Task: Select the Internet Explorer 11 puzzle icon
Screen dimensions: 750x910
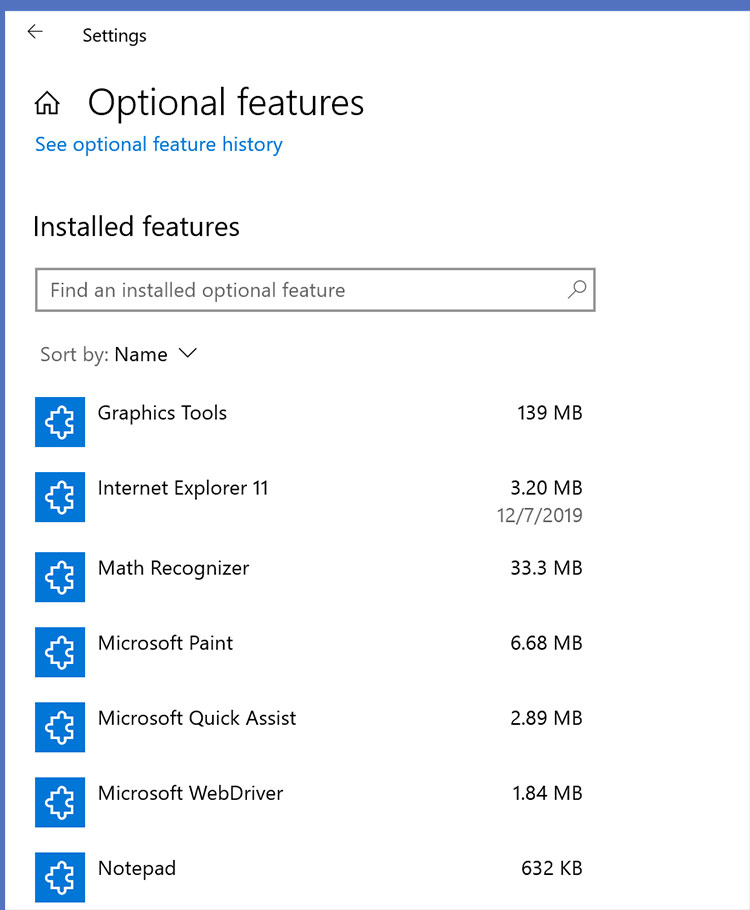Action: (60, 497)
